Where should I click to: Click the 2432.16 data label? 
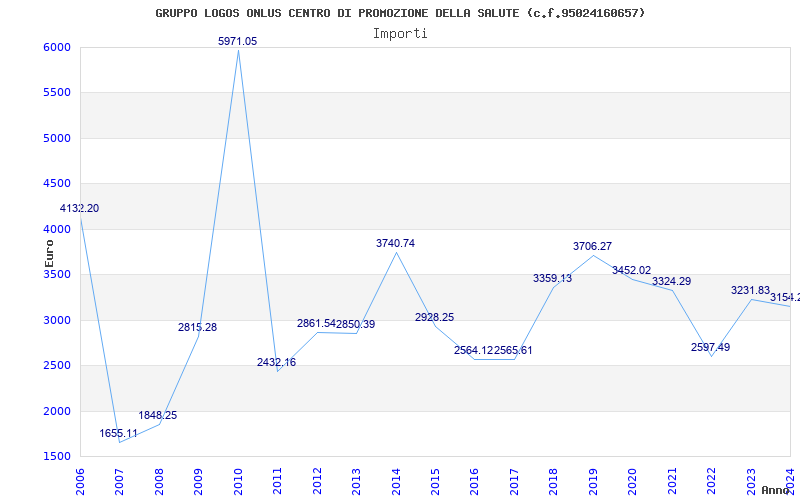click(277, 362)
